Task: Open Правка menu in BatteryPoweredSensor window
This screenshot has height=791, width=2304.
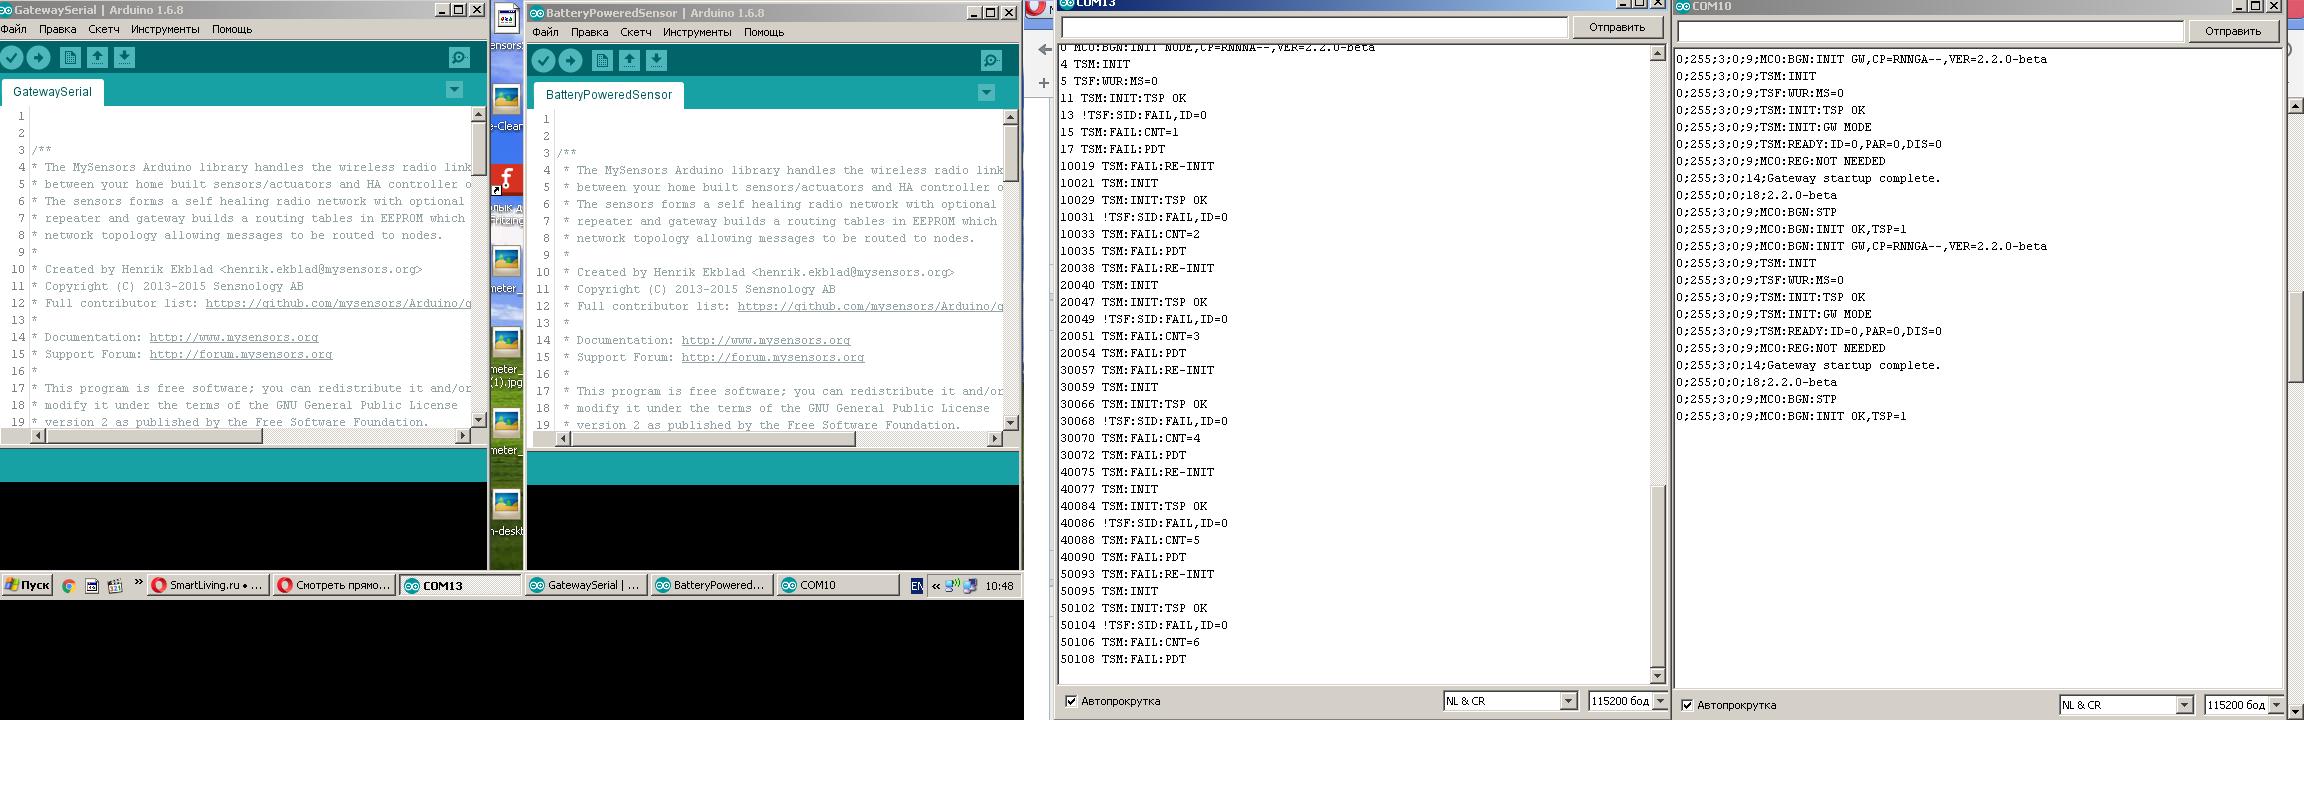Action: (x=589, y=32)
